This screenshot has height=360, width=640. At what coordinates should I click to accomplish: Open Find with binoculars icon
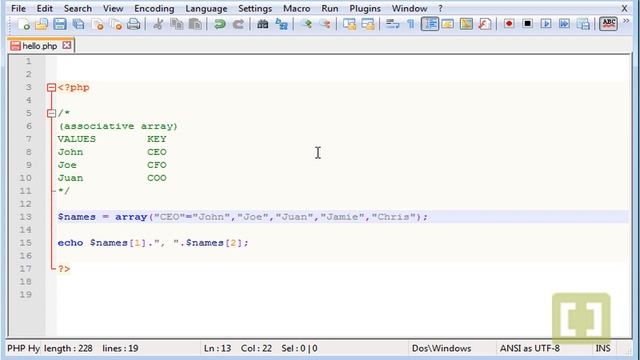[262, 24]
